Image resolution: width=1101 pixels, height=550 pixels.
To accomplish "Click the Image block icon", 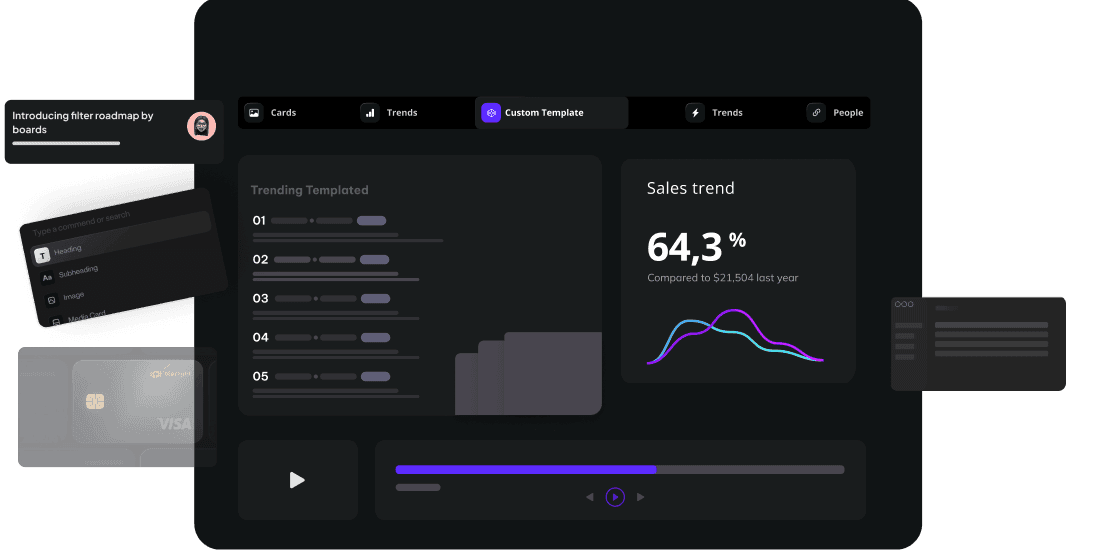I will click(52, 300).
